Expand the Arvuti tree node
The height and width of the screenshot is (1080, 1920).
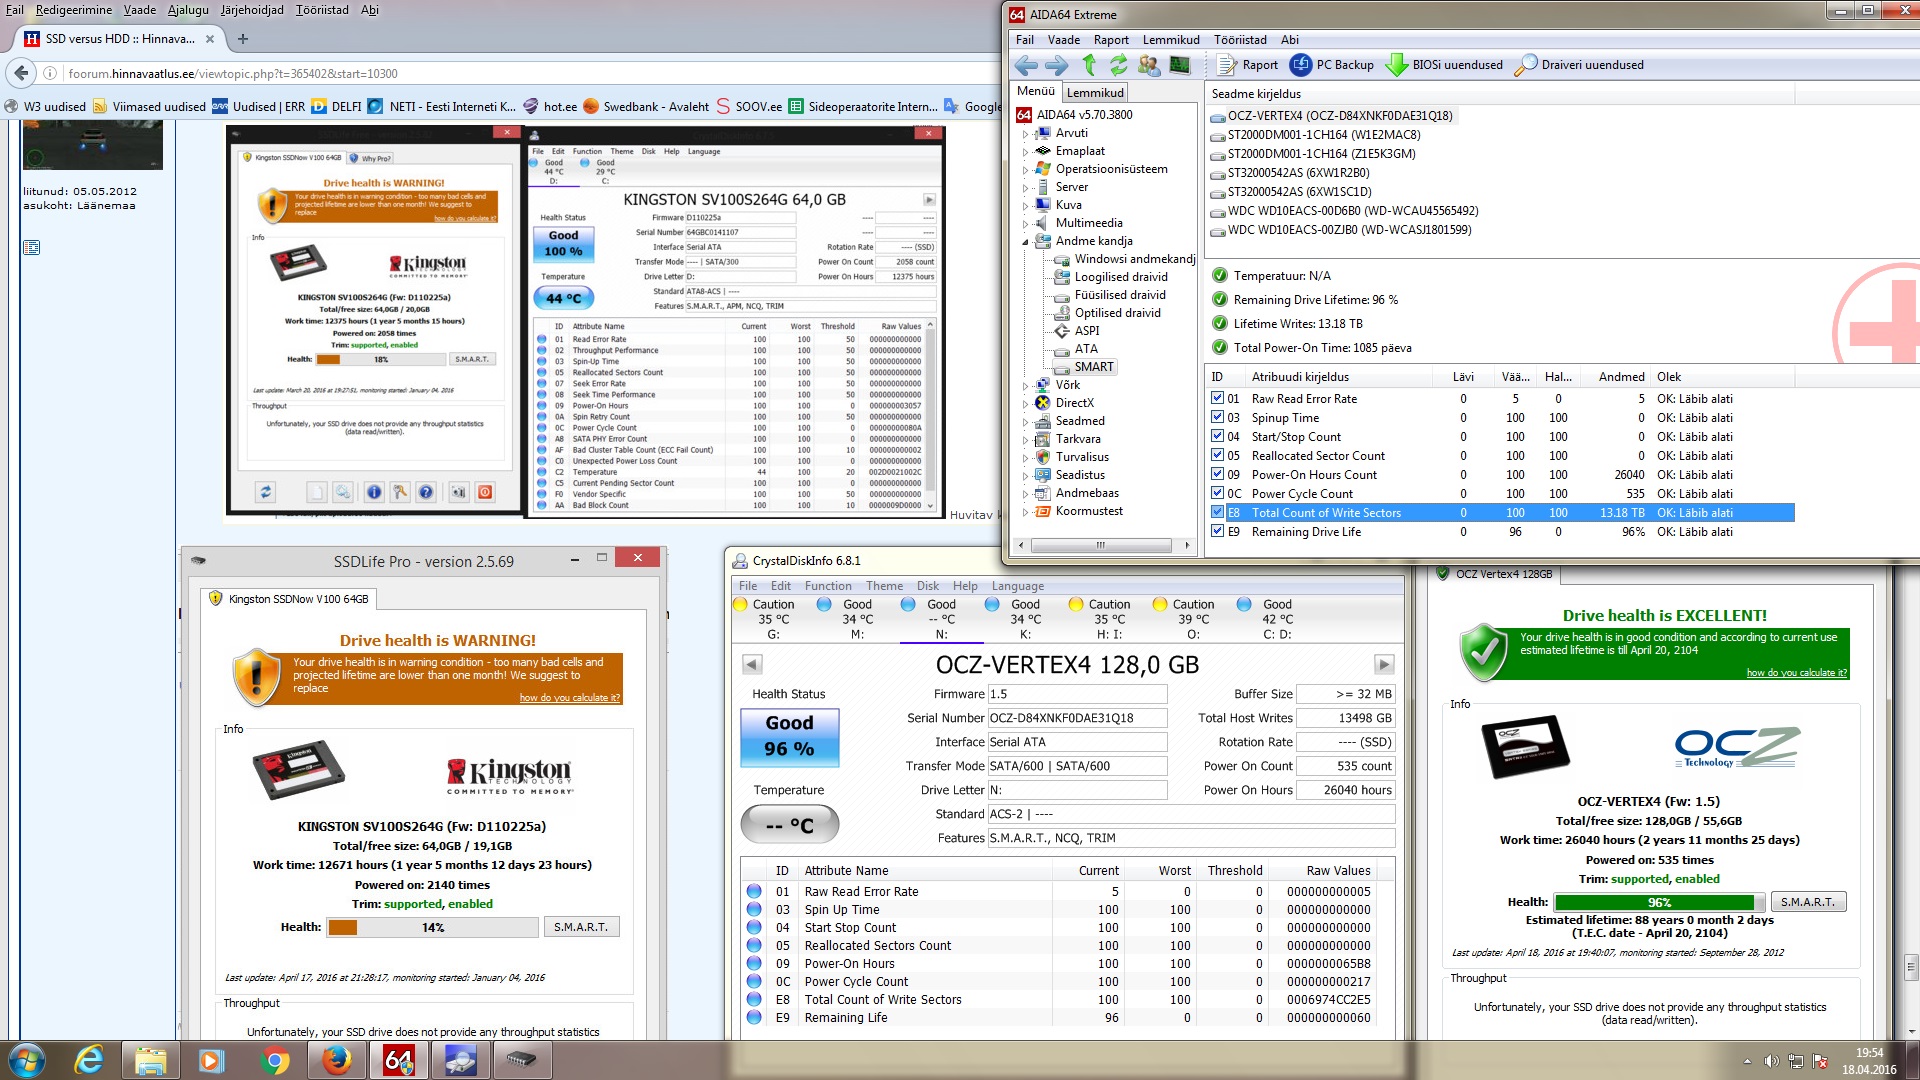click(1025, 133)
